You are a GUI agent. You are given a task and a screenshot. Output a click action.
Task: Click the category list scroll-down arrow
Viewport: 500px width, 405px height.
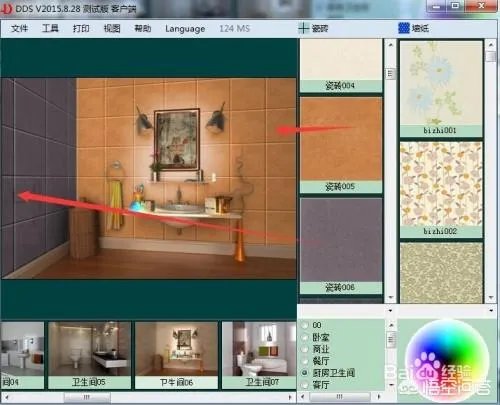pyautogui.click(x=391, y=385)
